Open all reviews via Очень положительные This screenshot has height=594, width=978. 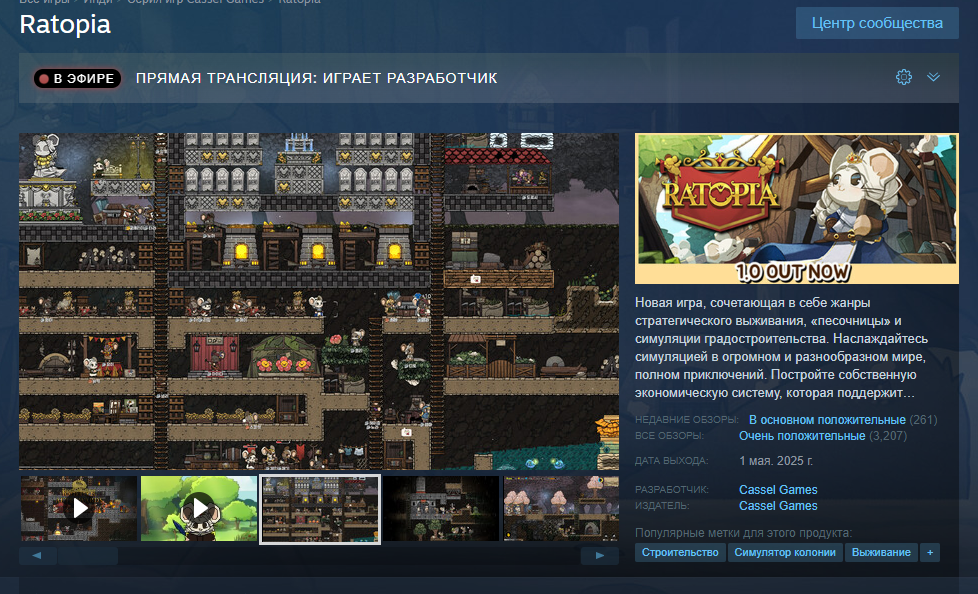[x=802, y=436]
